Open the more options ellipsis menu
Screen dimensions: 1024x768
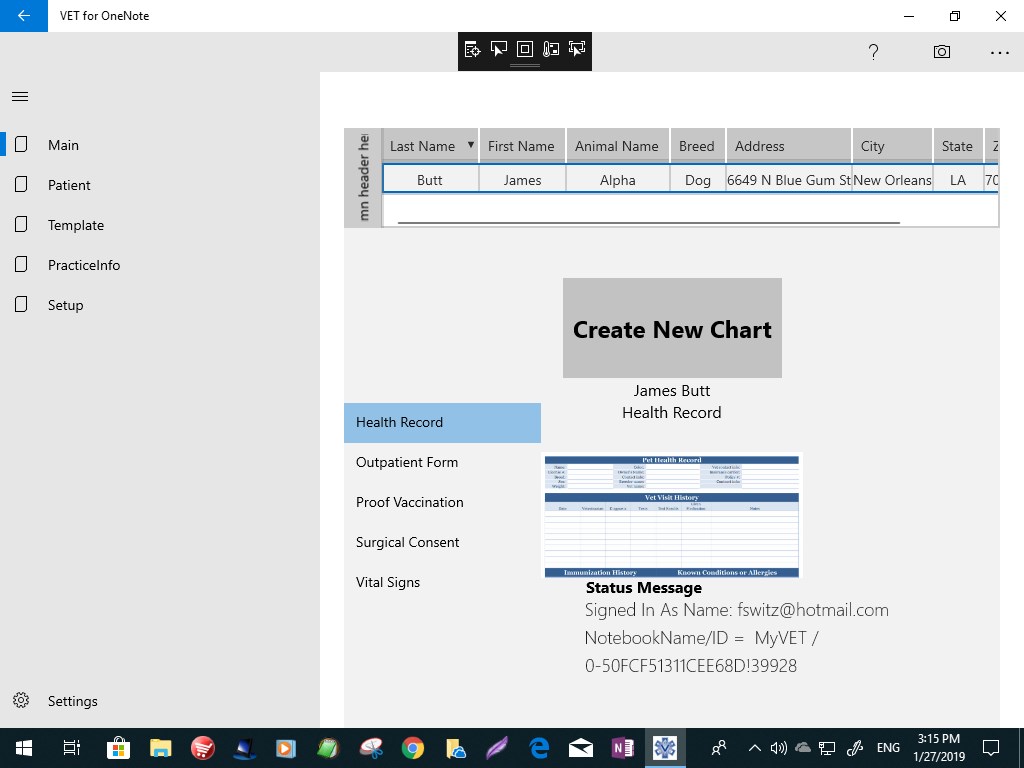1000,52
